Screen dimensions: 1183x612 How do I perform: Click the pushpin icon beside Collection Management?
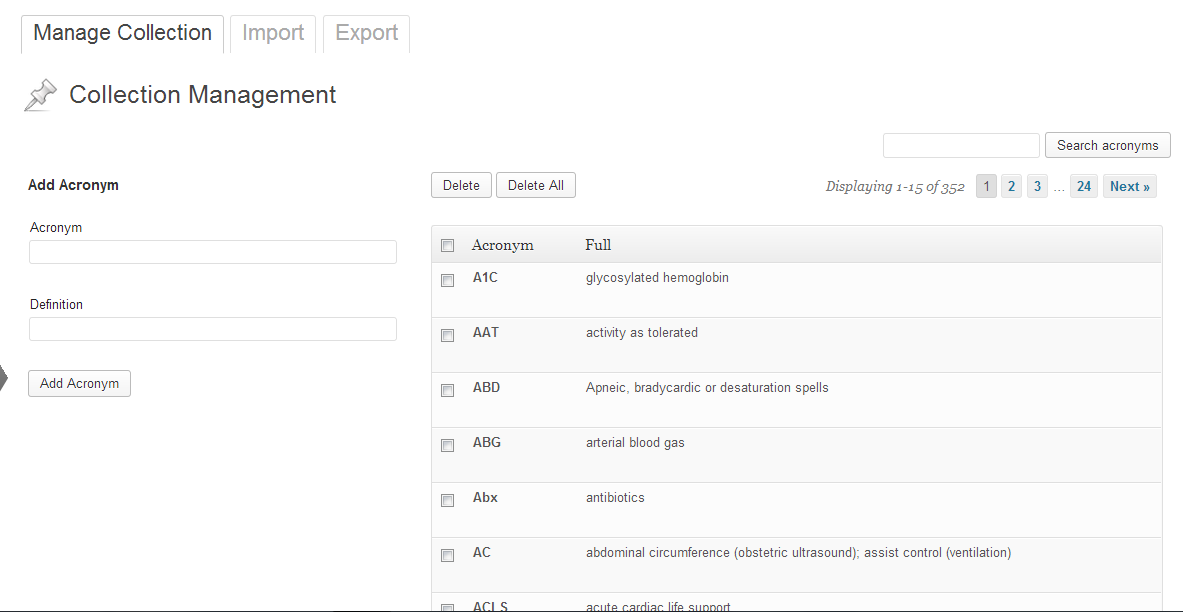(41, 95)
